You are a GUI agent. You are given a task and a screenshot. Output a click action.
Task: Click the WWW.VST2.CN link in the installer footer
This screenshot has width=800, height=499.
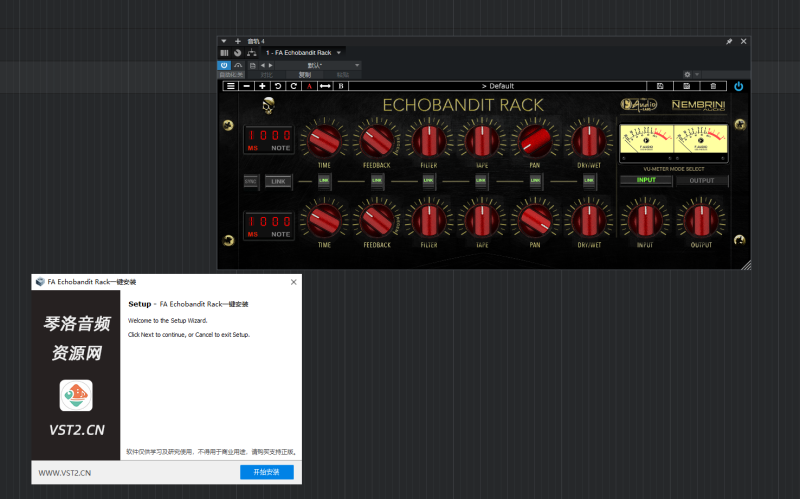pyautogui.click(x=65, y=473)
